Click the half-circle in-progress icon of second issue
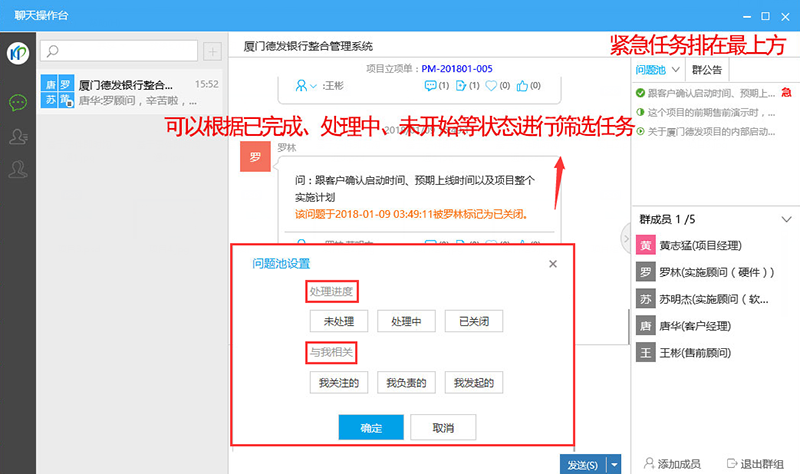Viewport: 800px width, 474px height. tap(640, 112)
